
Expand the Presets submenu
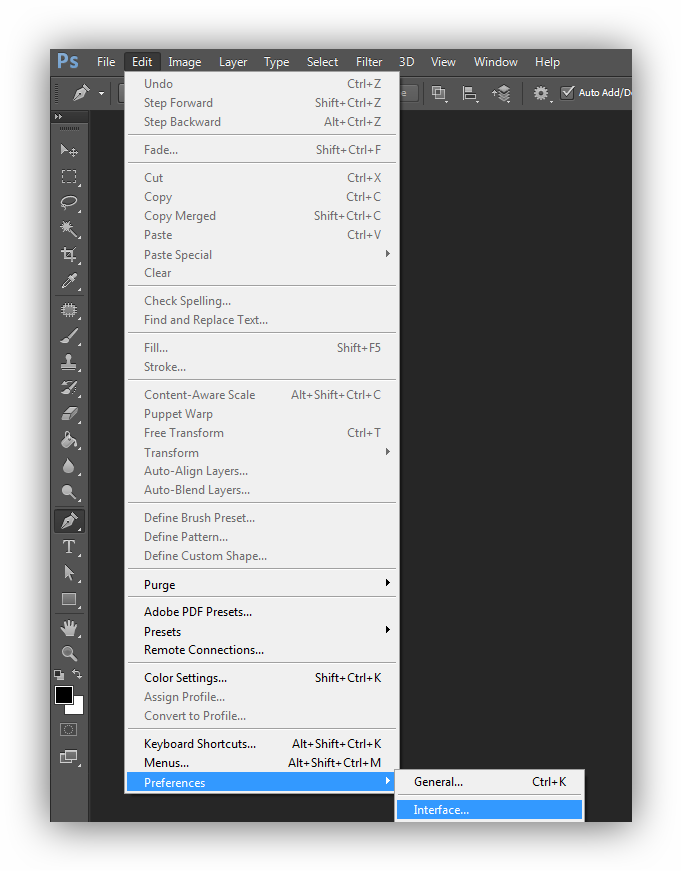click(262, 631)
